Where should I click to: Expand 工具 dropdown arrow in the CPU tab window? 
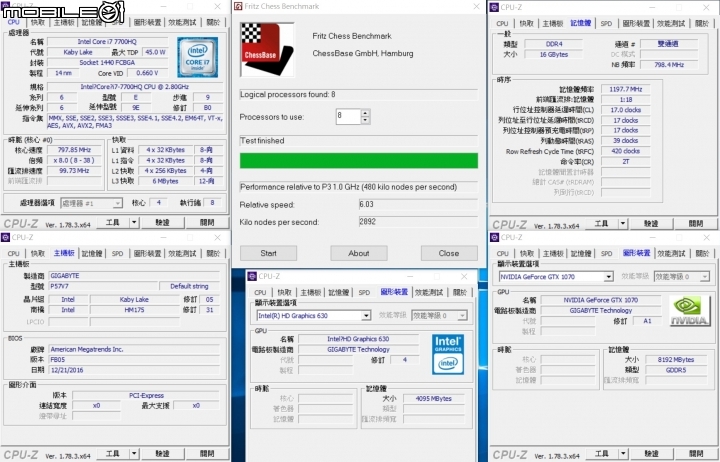pos(134,222)
